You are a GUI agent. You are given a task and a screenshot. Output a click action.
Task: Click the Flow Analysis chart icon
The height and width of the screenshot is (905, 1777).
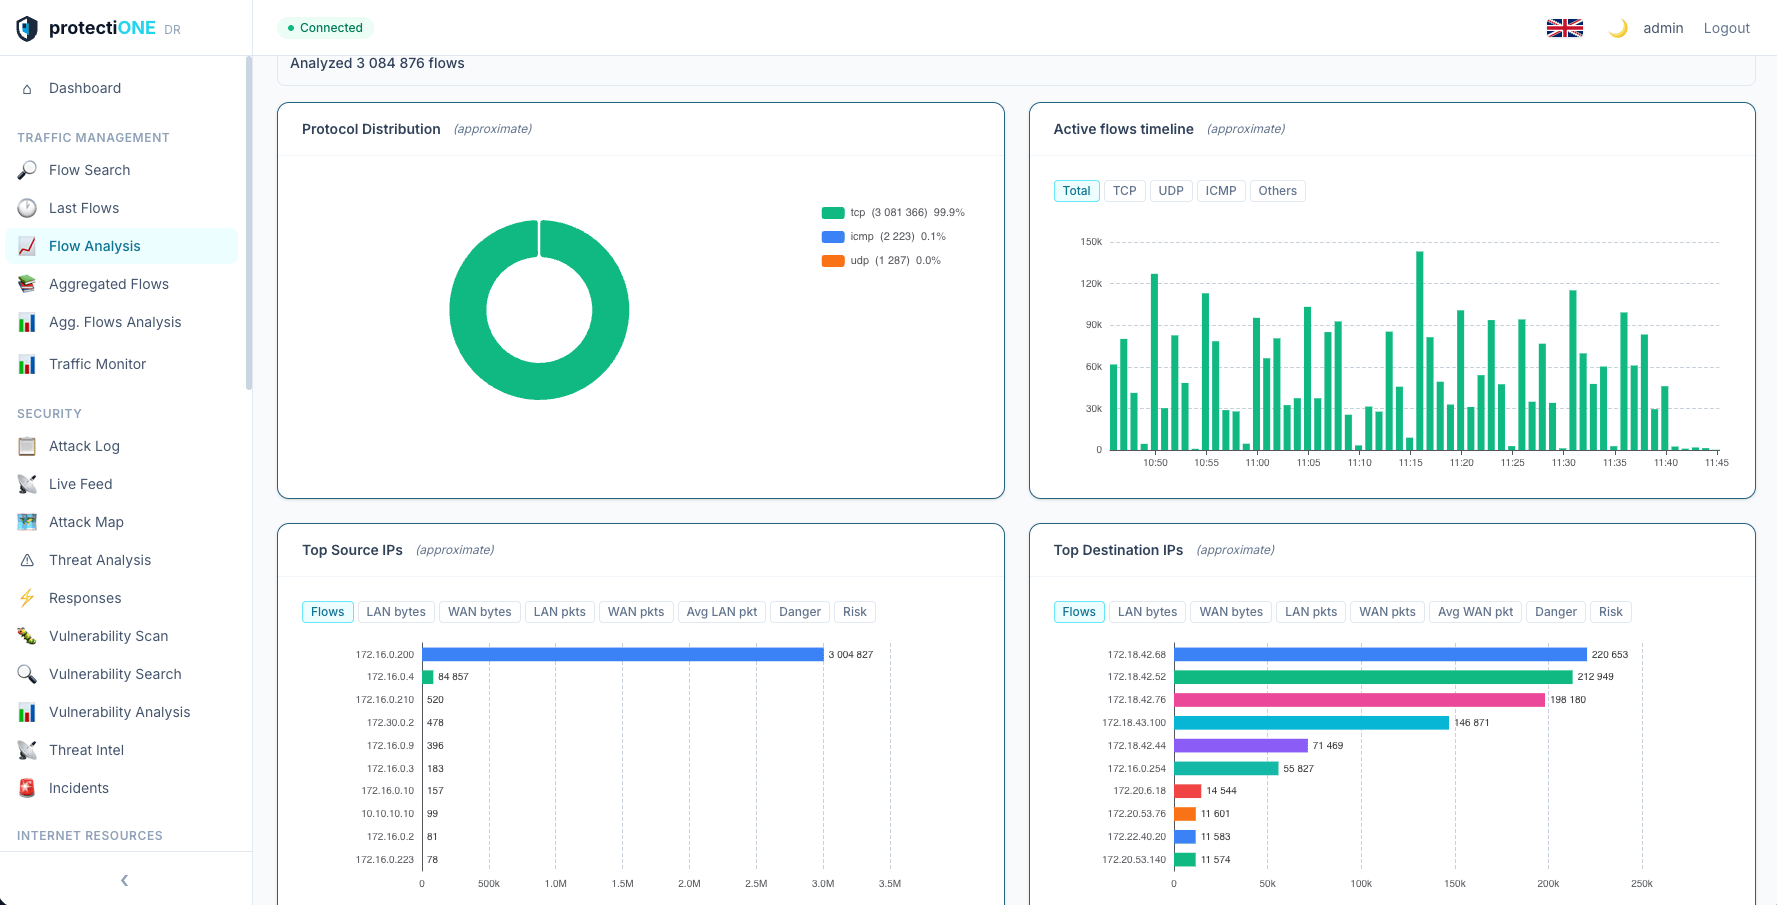(27, 246)
